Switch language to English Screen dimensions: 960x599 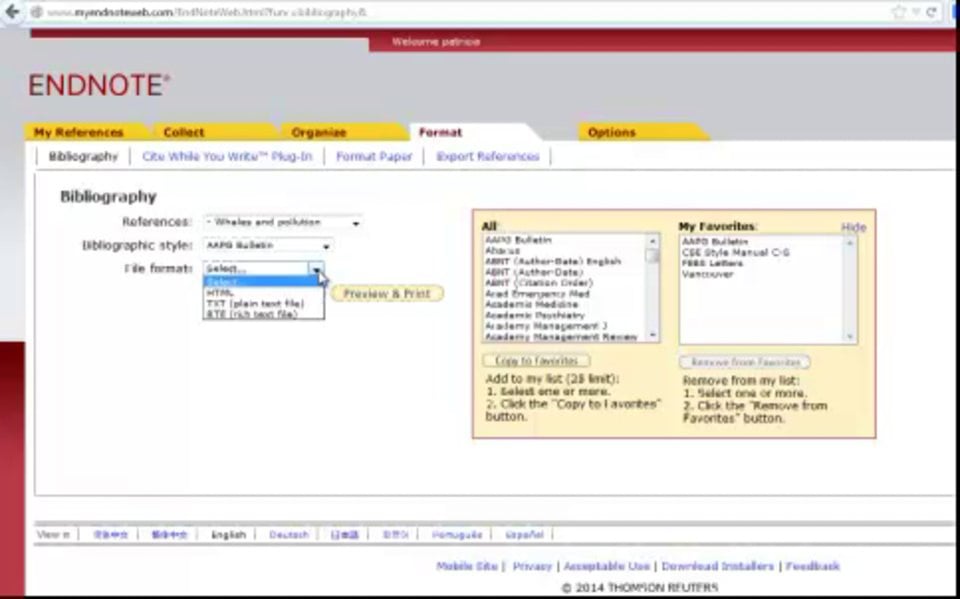tap(228, 535)
